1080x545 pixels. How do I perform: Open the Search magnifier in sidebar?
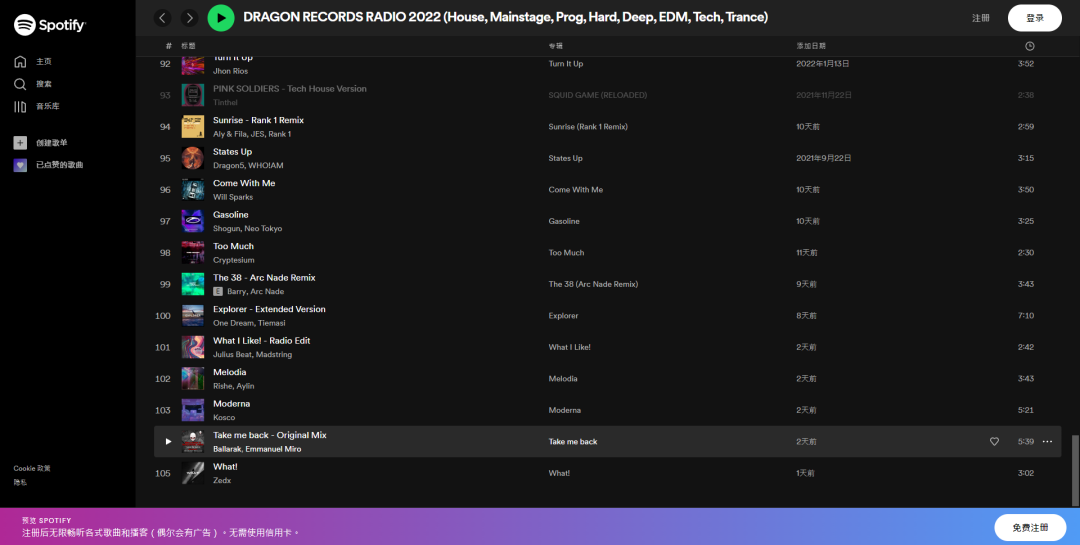(20, 84)
